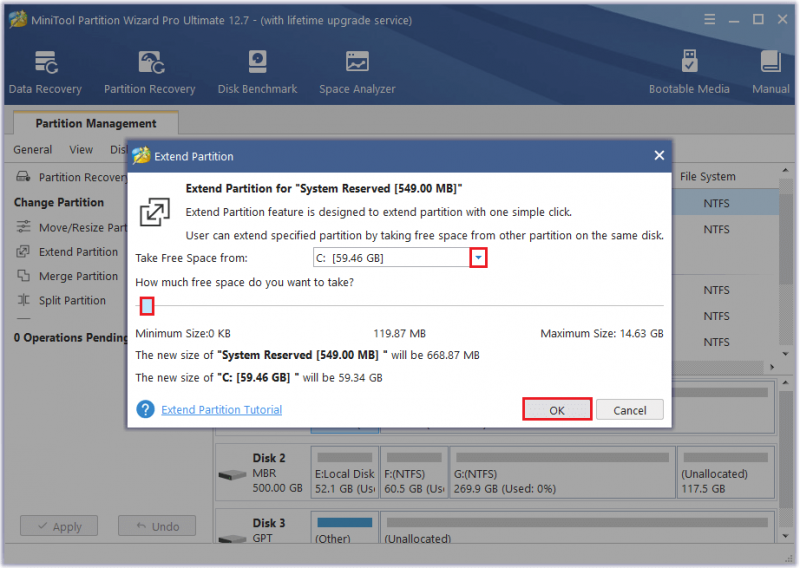Click the Apply button
This screenshot has height=568, width=800.
click(x=59, y=526)
